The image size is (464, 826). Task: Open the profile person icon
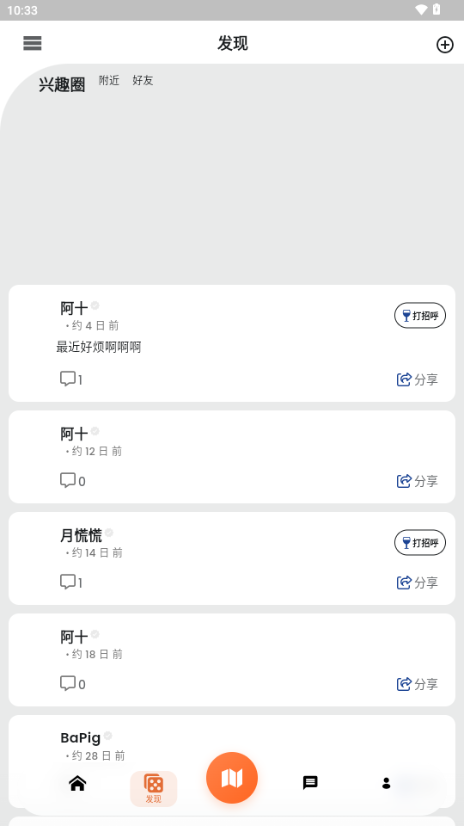[386, 783]
